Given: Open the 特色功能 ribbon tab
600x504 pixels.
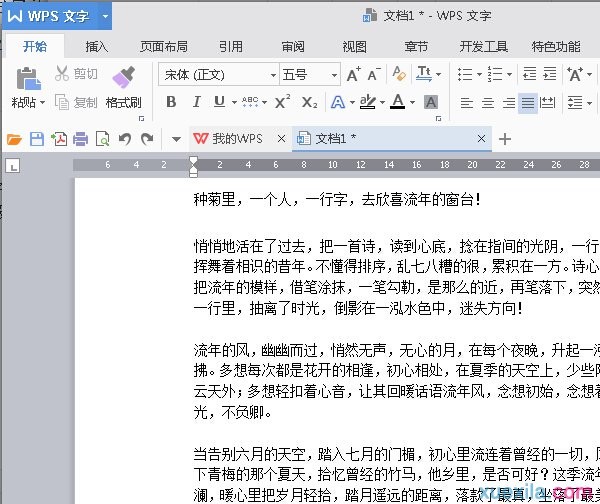Looking at the screenshot, I should coord(556,47).
